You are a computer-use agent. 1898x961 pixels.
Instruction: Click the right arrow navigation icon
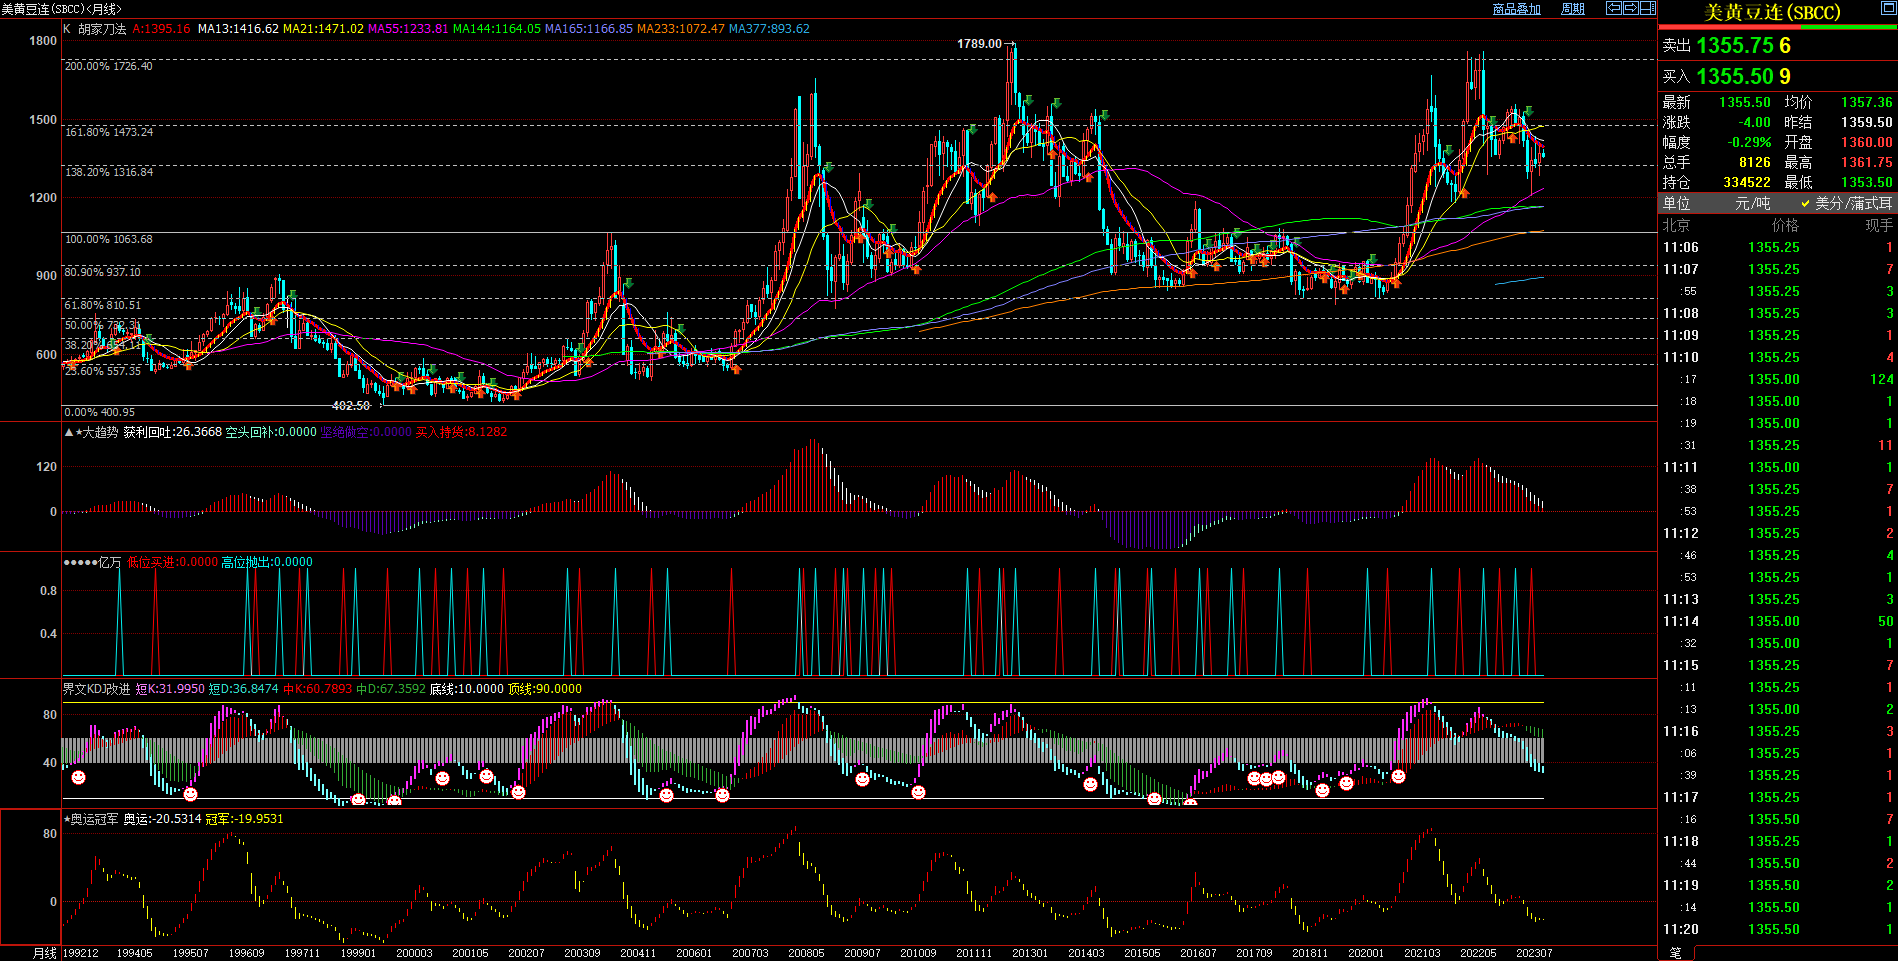click(x=1630, y=8)
